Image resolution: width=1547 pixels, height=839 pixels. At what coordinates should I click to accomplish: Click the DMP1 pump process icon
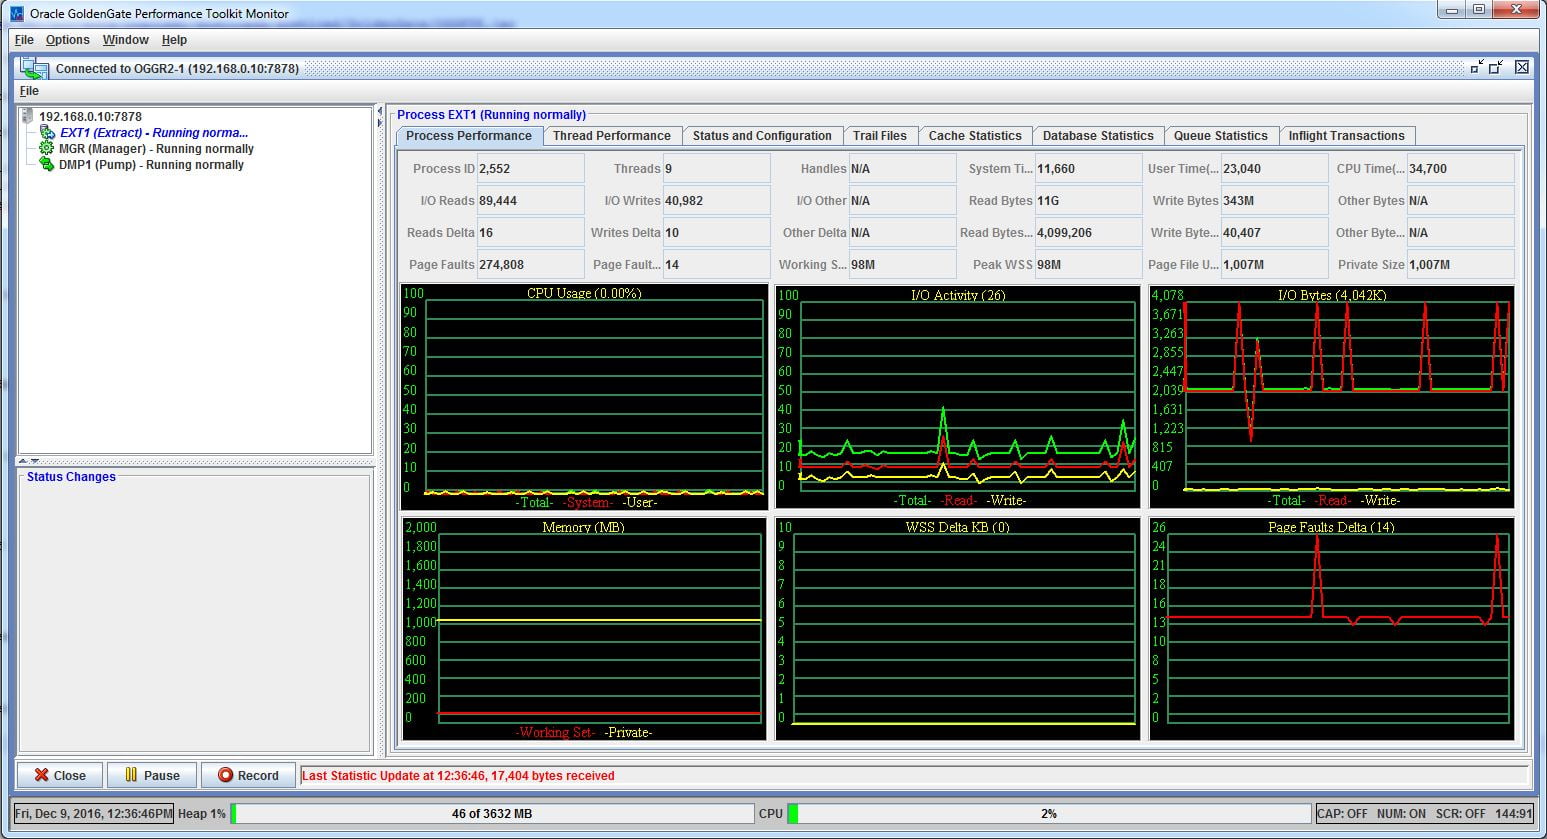[x=46, y=164]
